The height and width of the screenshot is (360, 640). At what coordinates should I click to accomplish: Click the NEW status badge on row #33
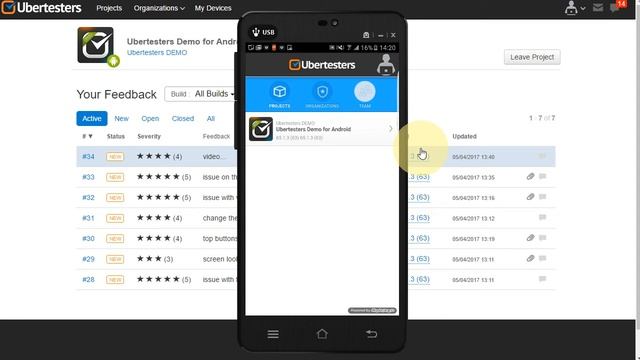[x=115, y=177]
